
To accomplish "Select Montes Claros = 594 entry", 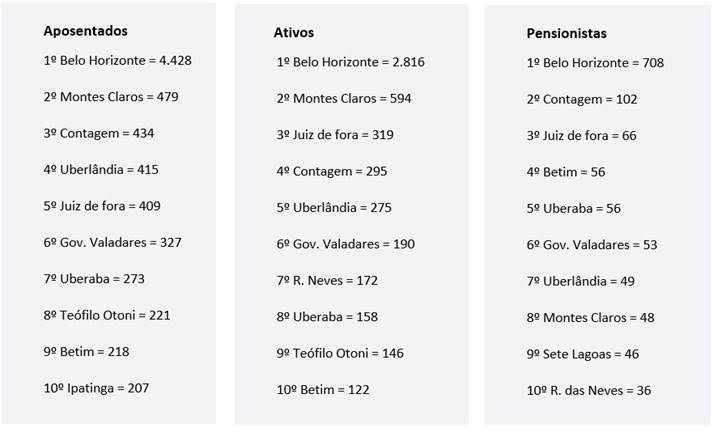I will [344, 98].
